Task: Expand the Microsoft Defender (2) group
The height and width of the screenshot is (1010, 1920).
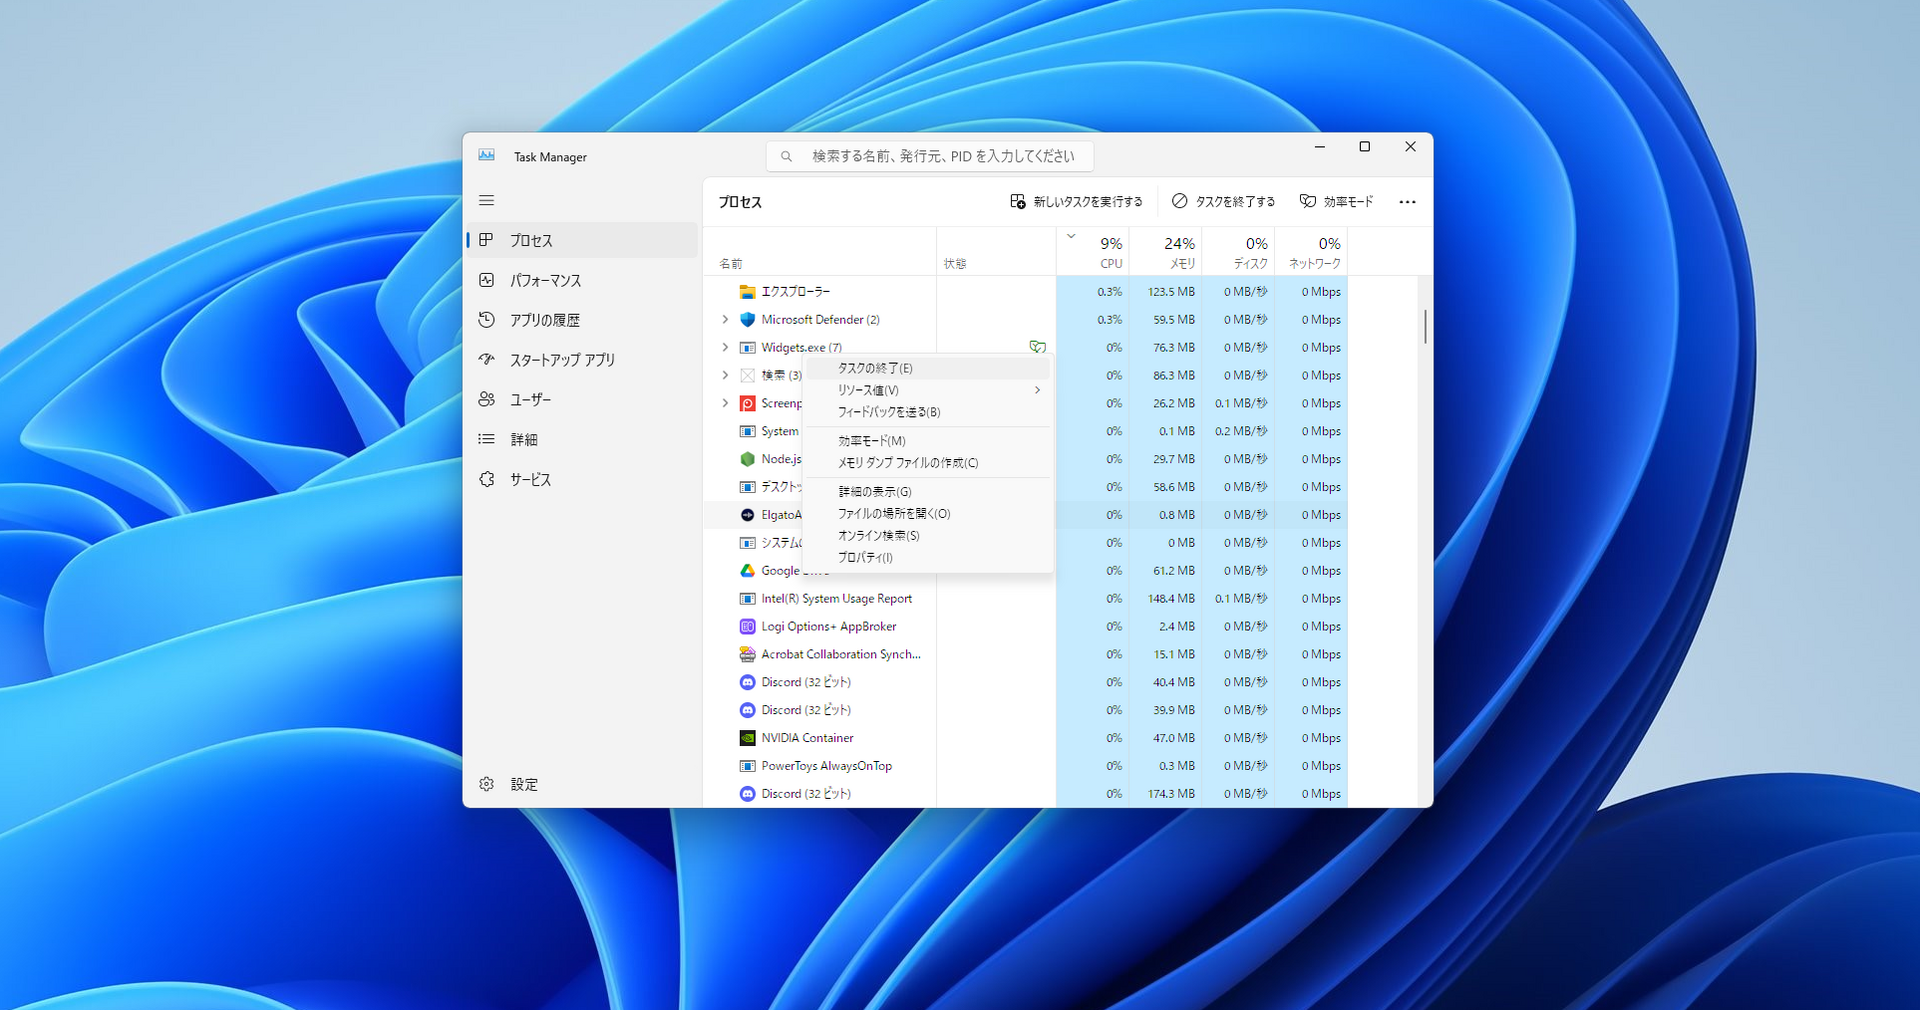Action: coord(725,320)
